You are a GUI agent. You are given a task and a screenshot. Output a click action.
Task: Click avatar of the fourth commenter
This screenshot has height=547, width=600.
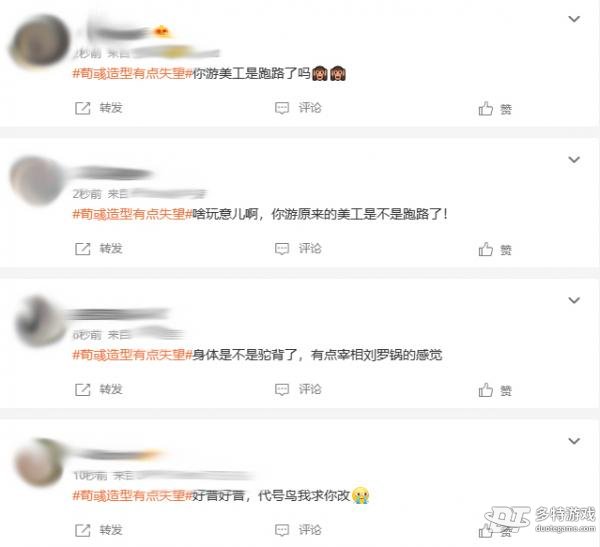point(39,462)
